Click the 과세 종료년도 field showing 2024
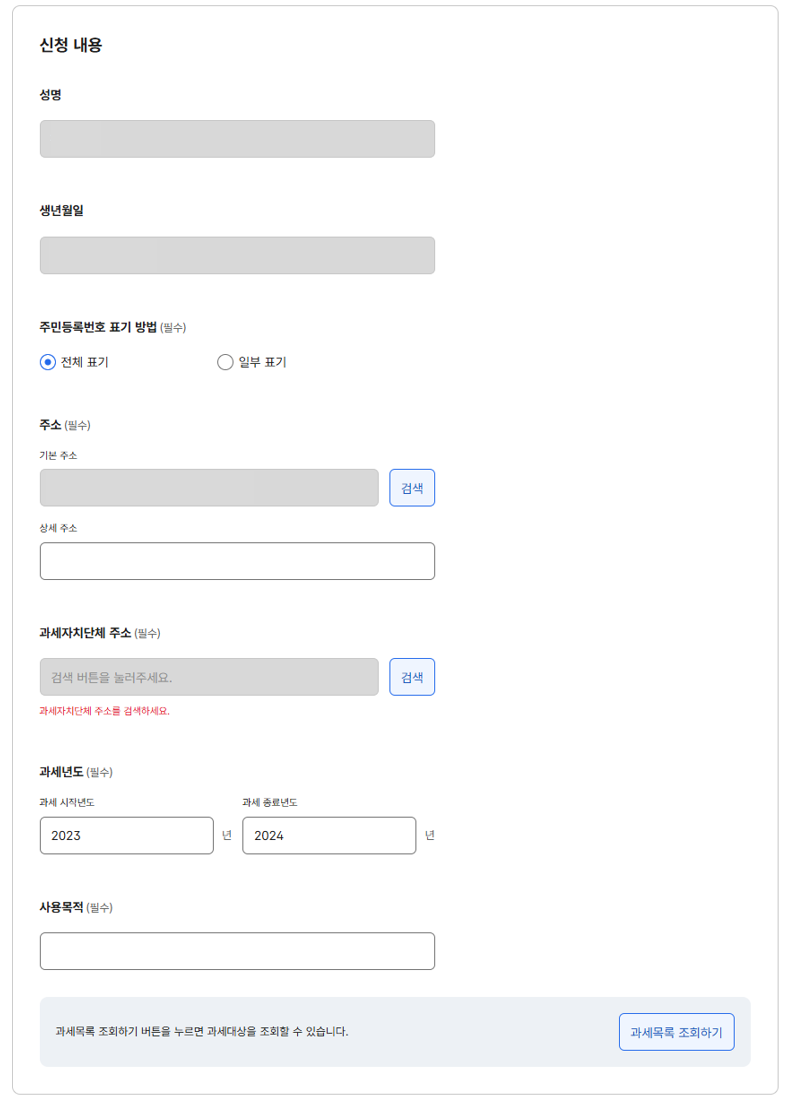This screenshot has height=1104, width=789. [x=329, y=835]
